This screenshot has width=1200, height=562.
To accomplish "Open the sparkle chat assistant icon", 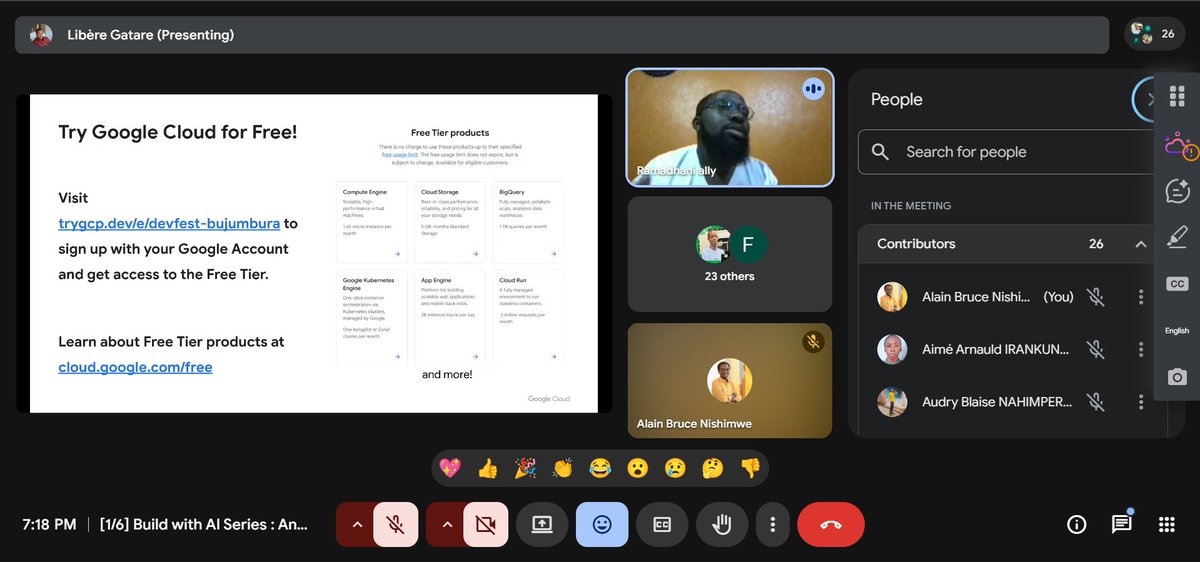I will (1177, 191).
